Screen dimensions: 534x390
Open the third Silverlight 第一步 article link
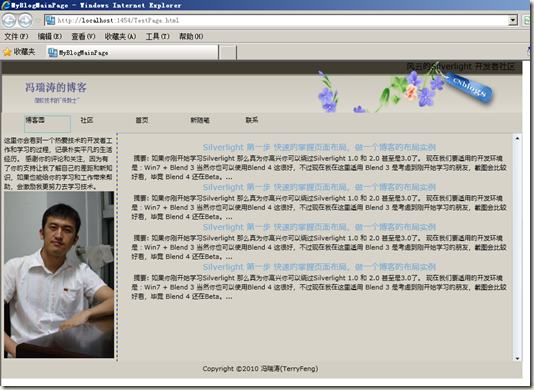(x=319, y=227)
